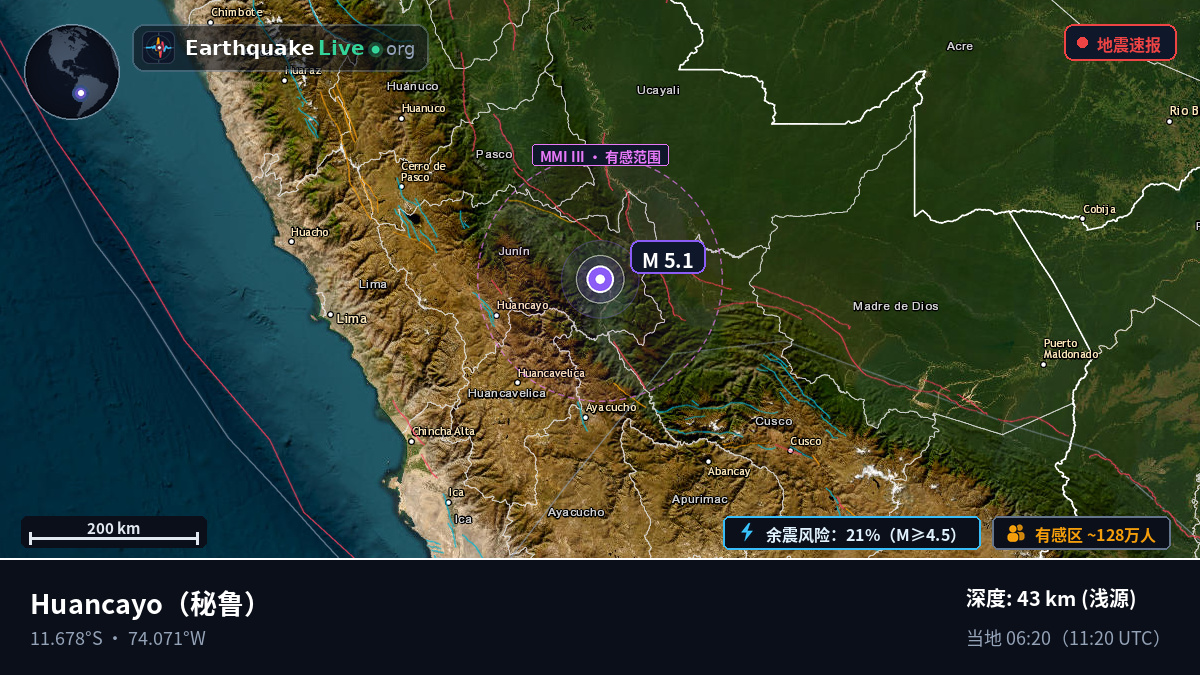Viewport: 1200px width, 675px height.
Task: Click the Puerto Maldonado city label
Action: point(1071,348)
